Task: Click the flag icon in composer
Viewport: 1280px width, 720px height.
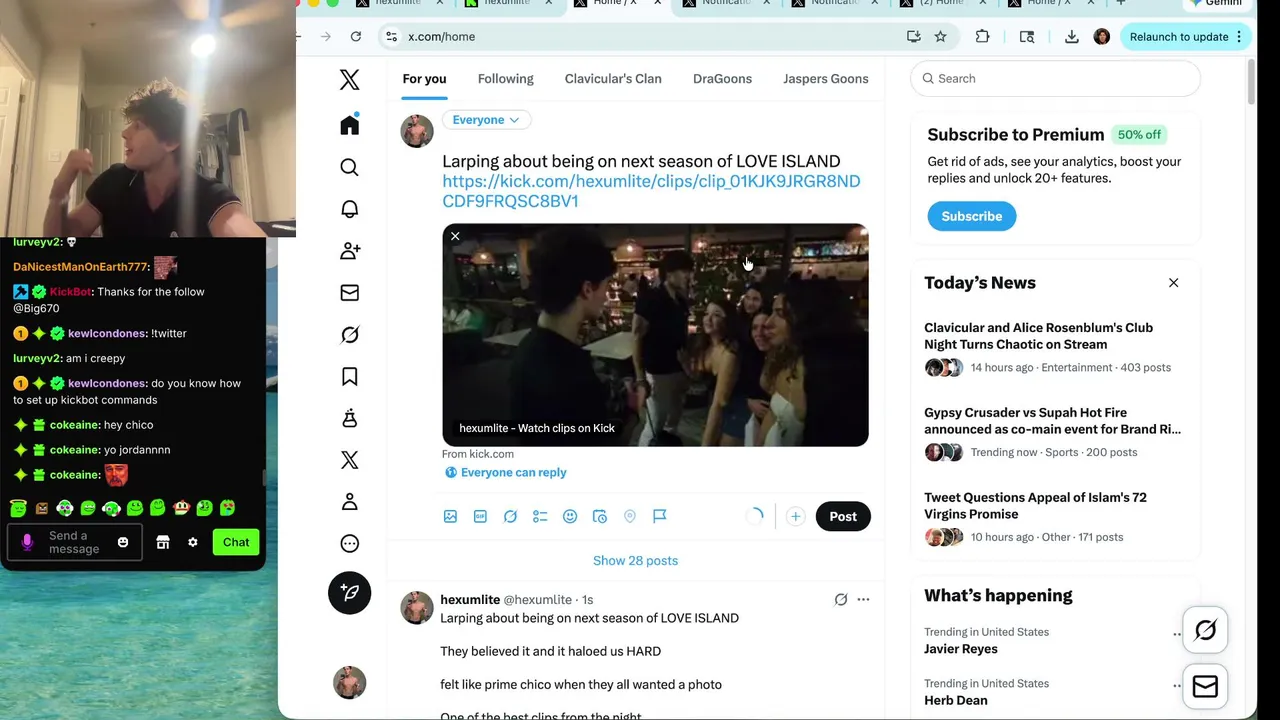Action: click(x=660, y=516)
